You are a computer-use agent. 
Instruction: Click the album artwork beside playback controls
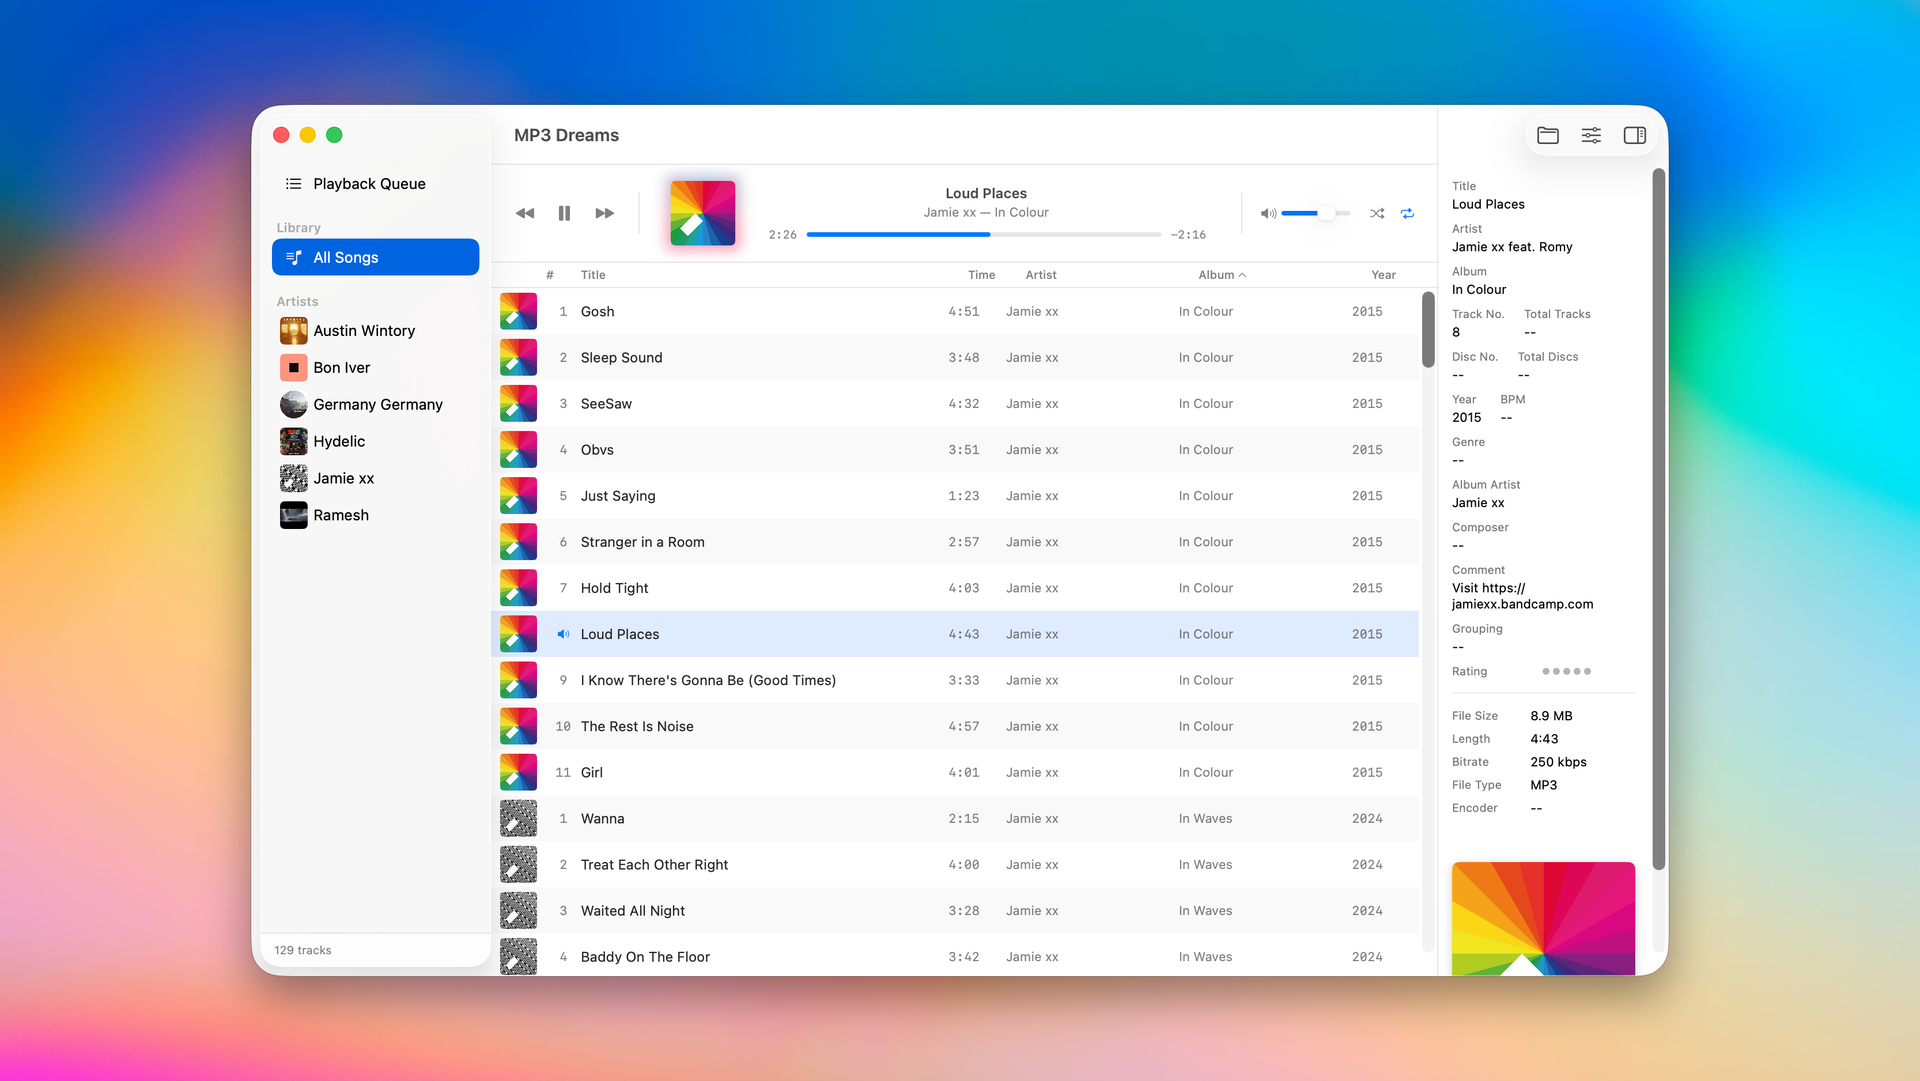click(702, 213)
